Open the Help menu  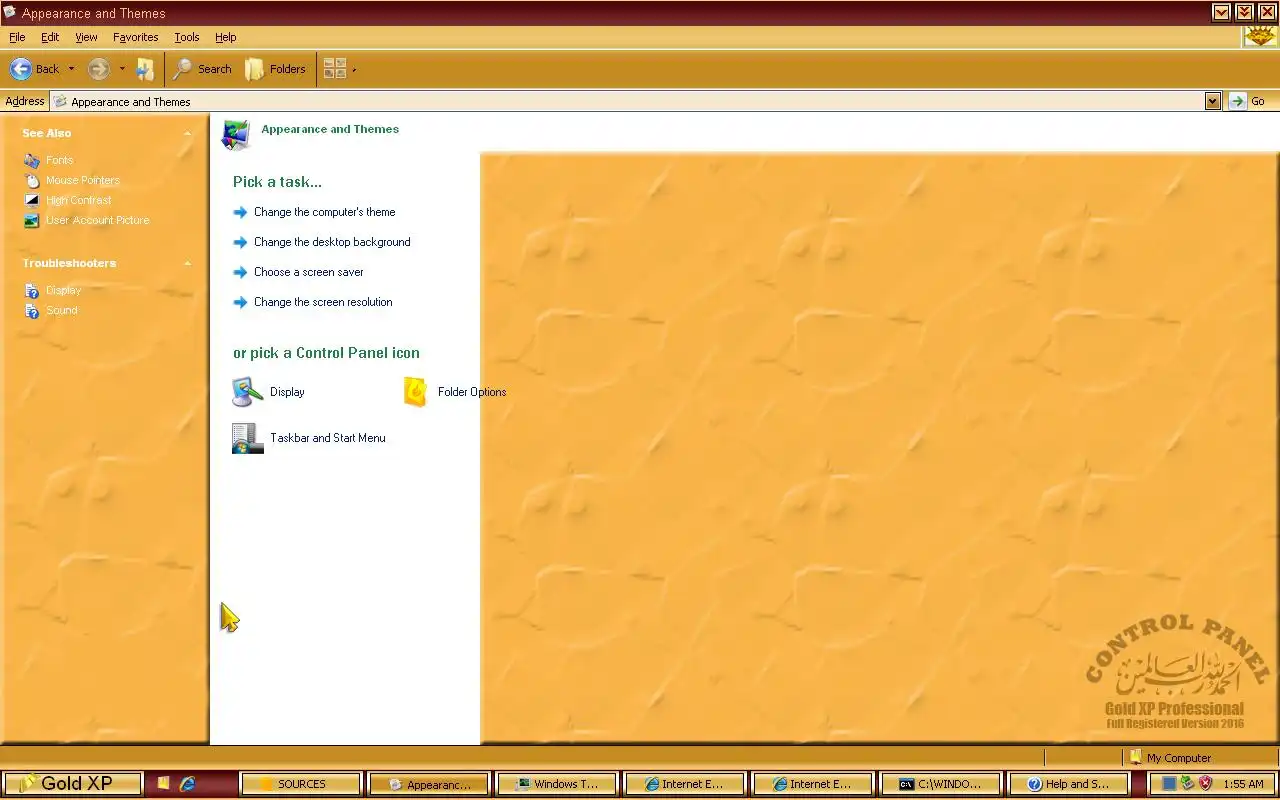click(226, 37)
